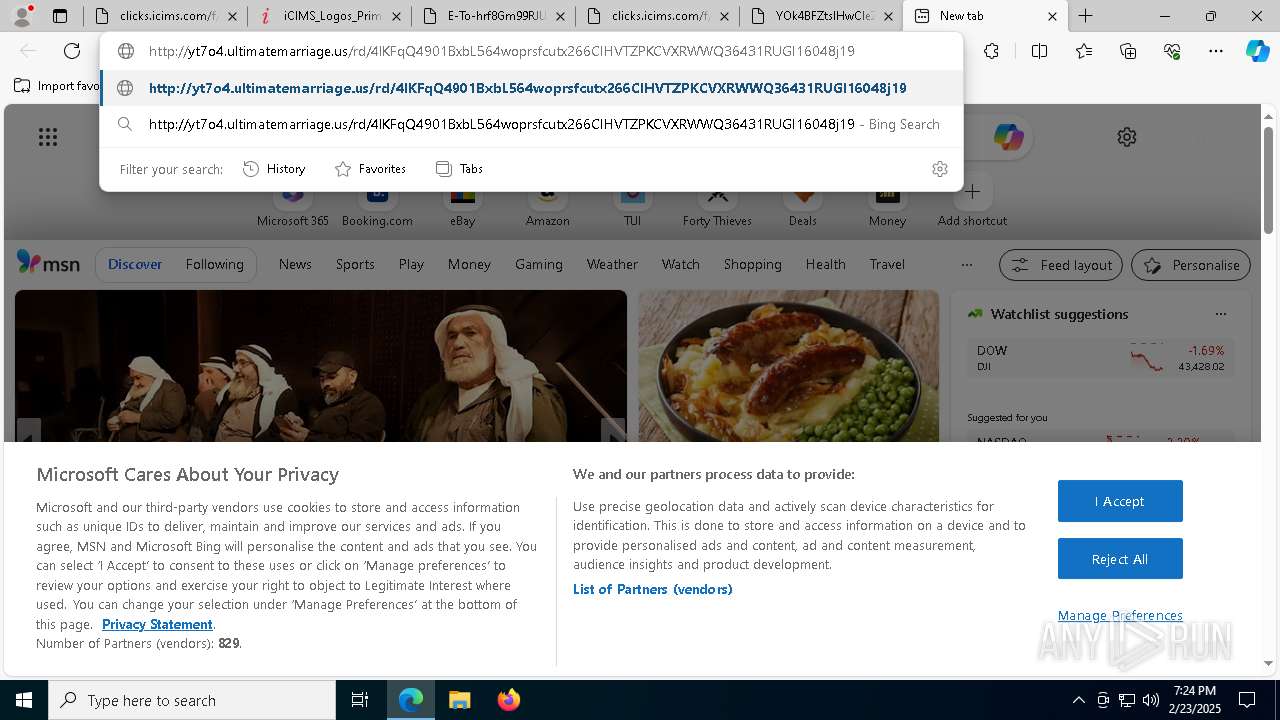Open the Extensions puzzle icon

click(x=991, y=51)
